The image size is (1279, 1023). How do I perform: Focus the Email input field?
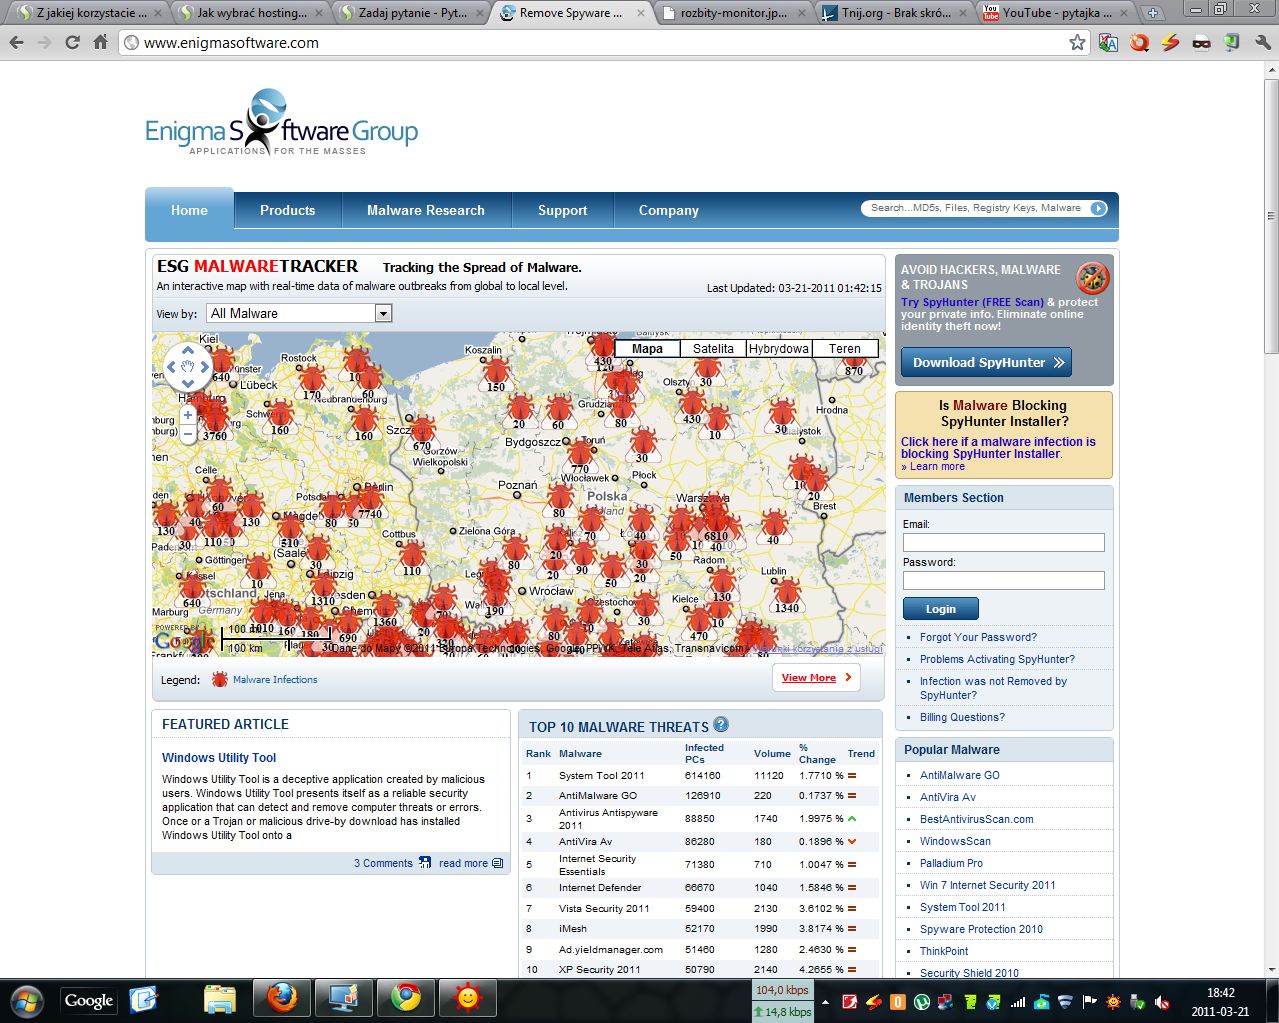(x=1003, y=542)
